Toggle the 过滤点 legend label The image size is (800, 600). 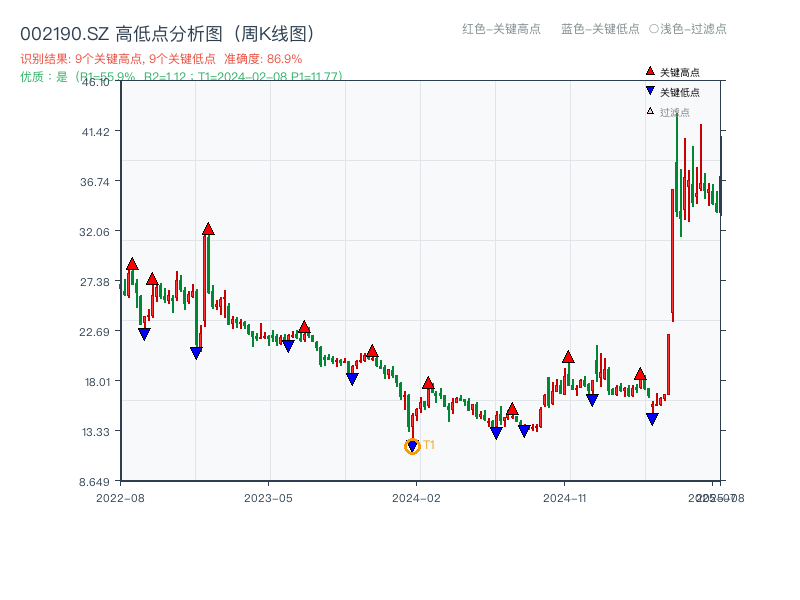pyautogui.click(x=674, y=112)
